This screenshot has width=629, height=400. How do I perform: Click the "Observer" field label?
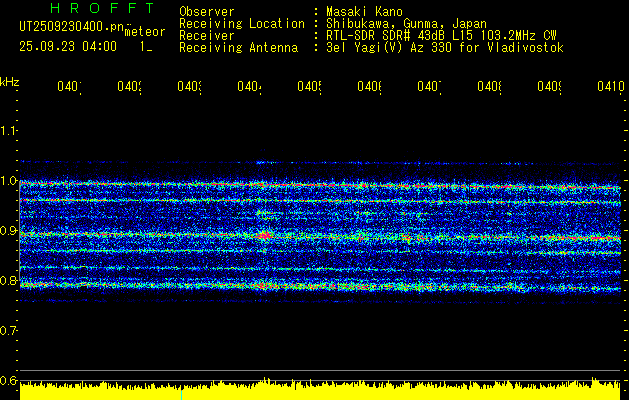(207, 11)
